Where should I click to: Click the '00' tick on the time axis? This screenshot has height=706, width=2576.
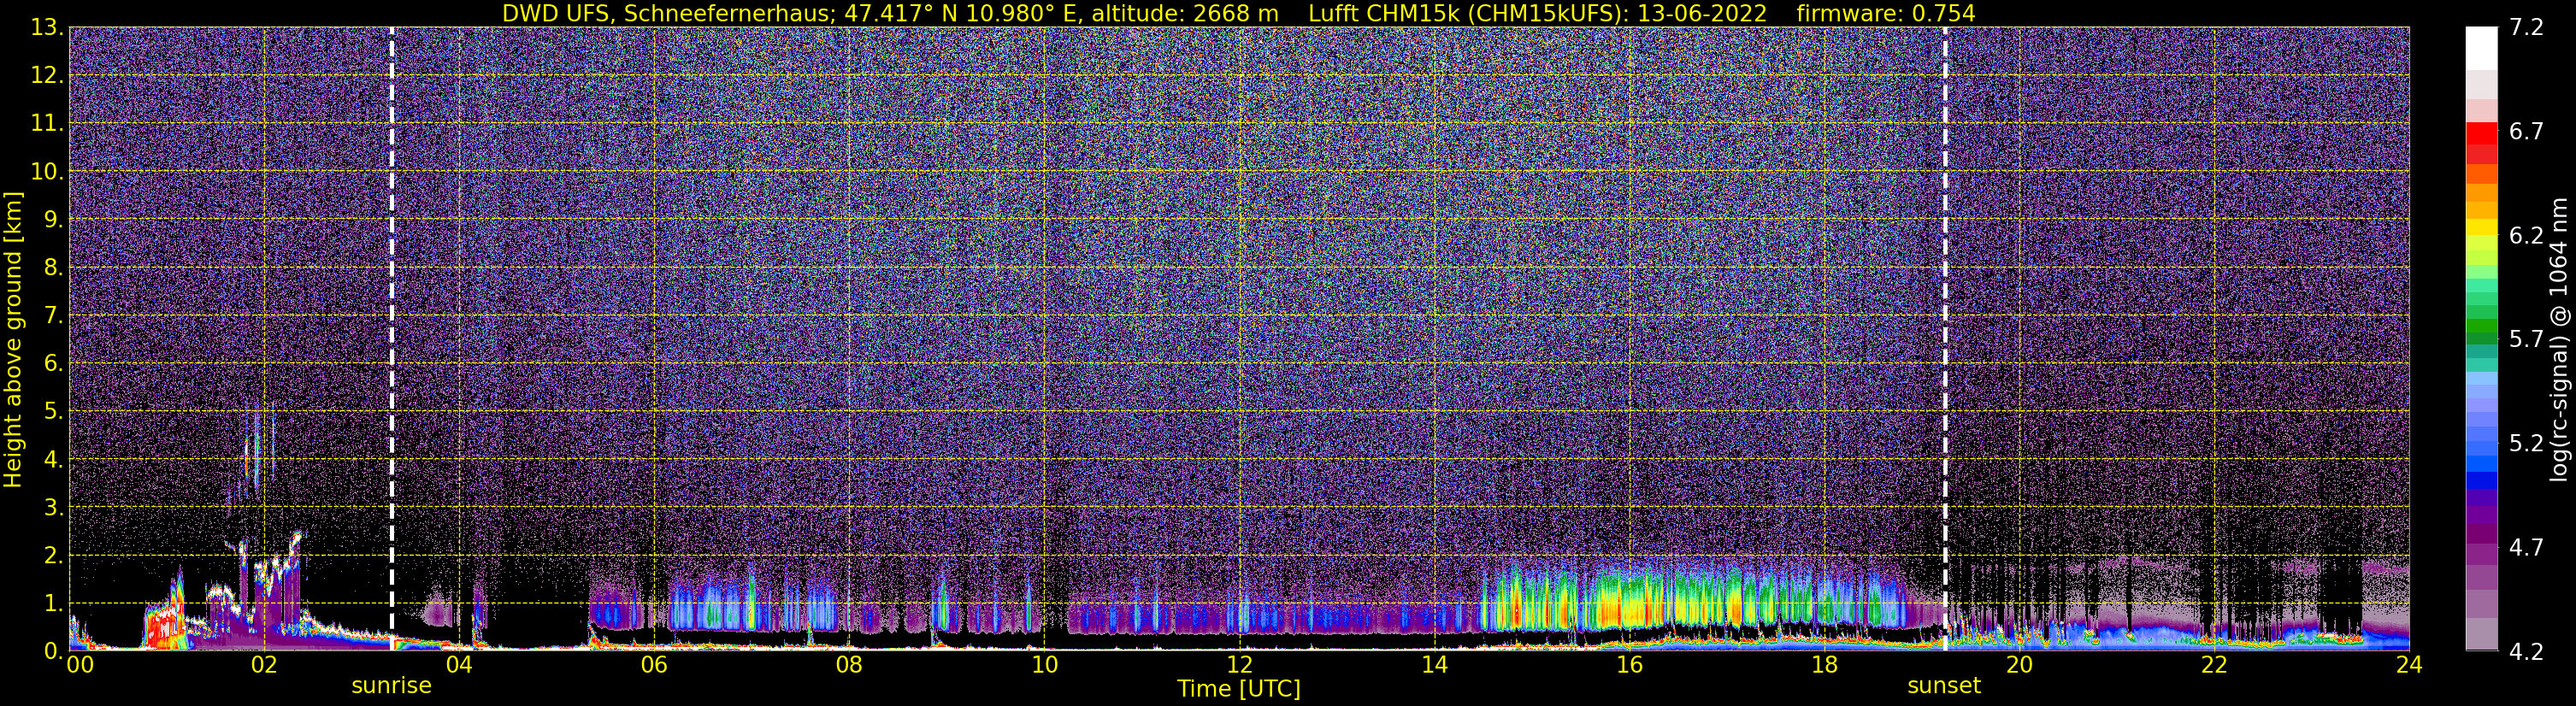(80, 666)
